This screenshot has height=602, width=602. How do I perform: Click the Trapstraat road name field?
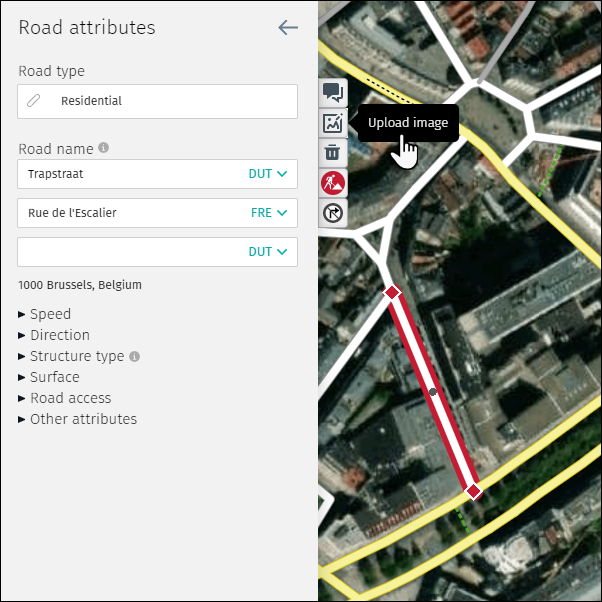click(x=157, y=174)
